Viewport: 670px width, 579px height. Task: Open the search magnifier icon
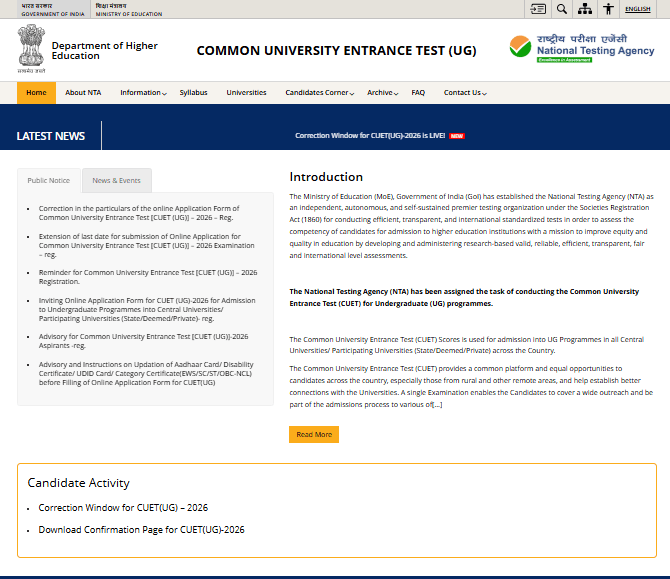point(561,9)
